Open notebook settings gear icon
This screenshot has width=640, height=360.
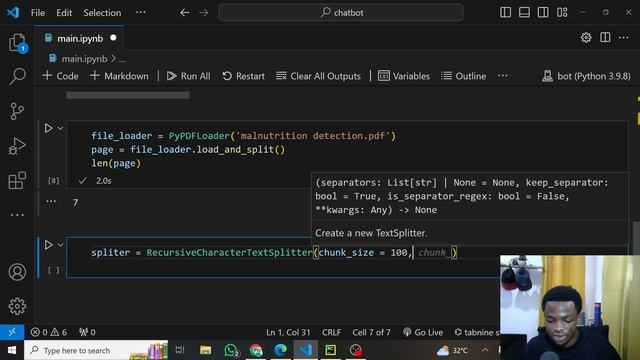point(586,38)
